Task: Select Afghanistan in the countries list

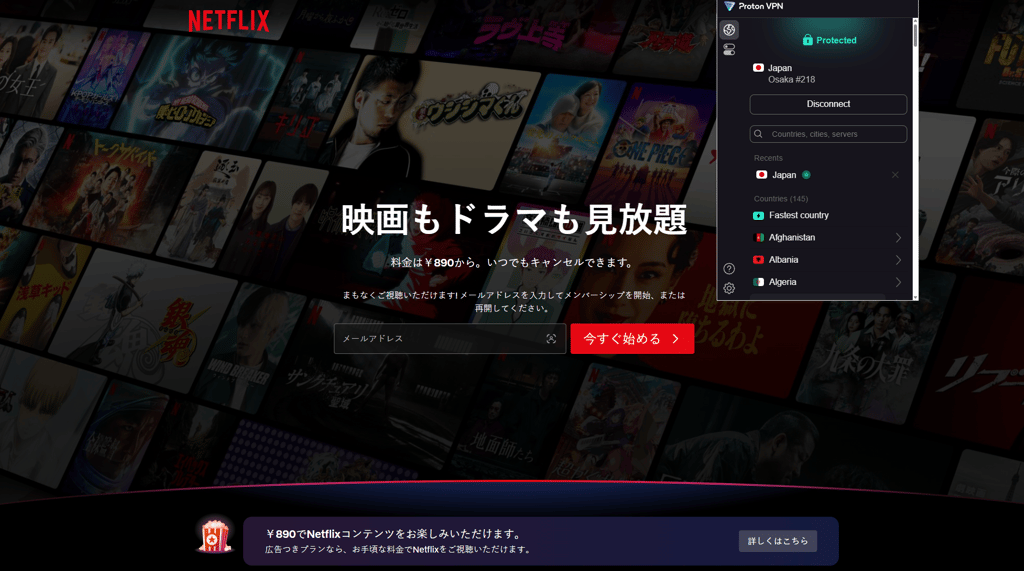Action: [x=828, y=237]
